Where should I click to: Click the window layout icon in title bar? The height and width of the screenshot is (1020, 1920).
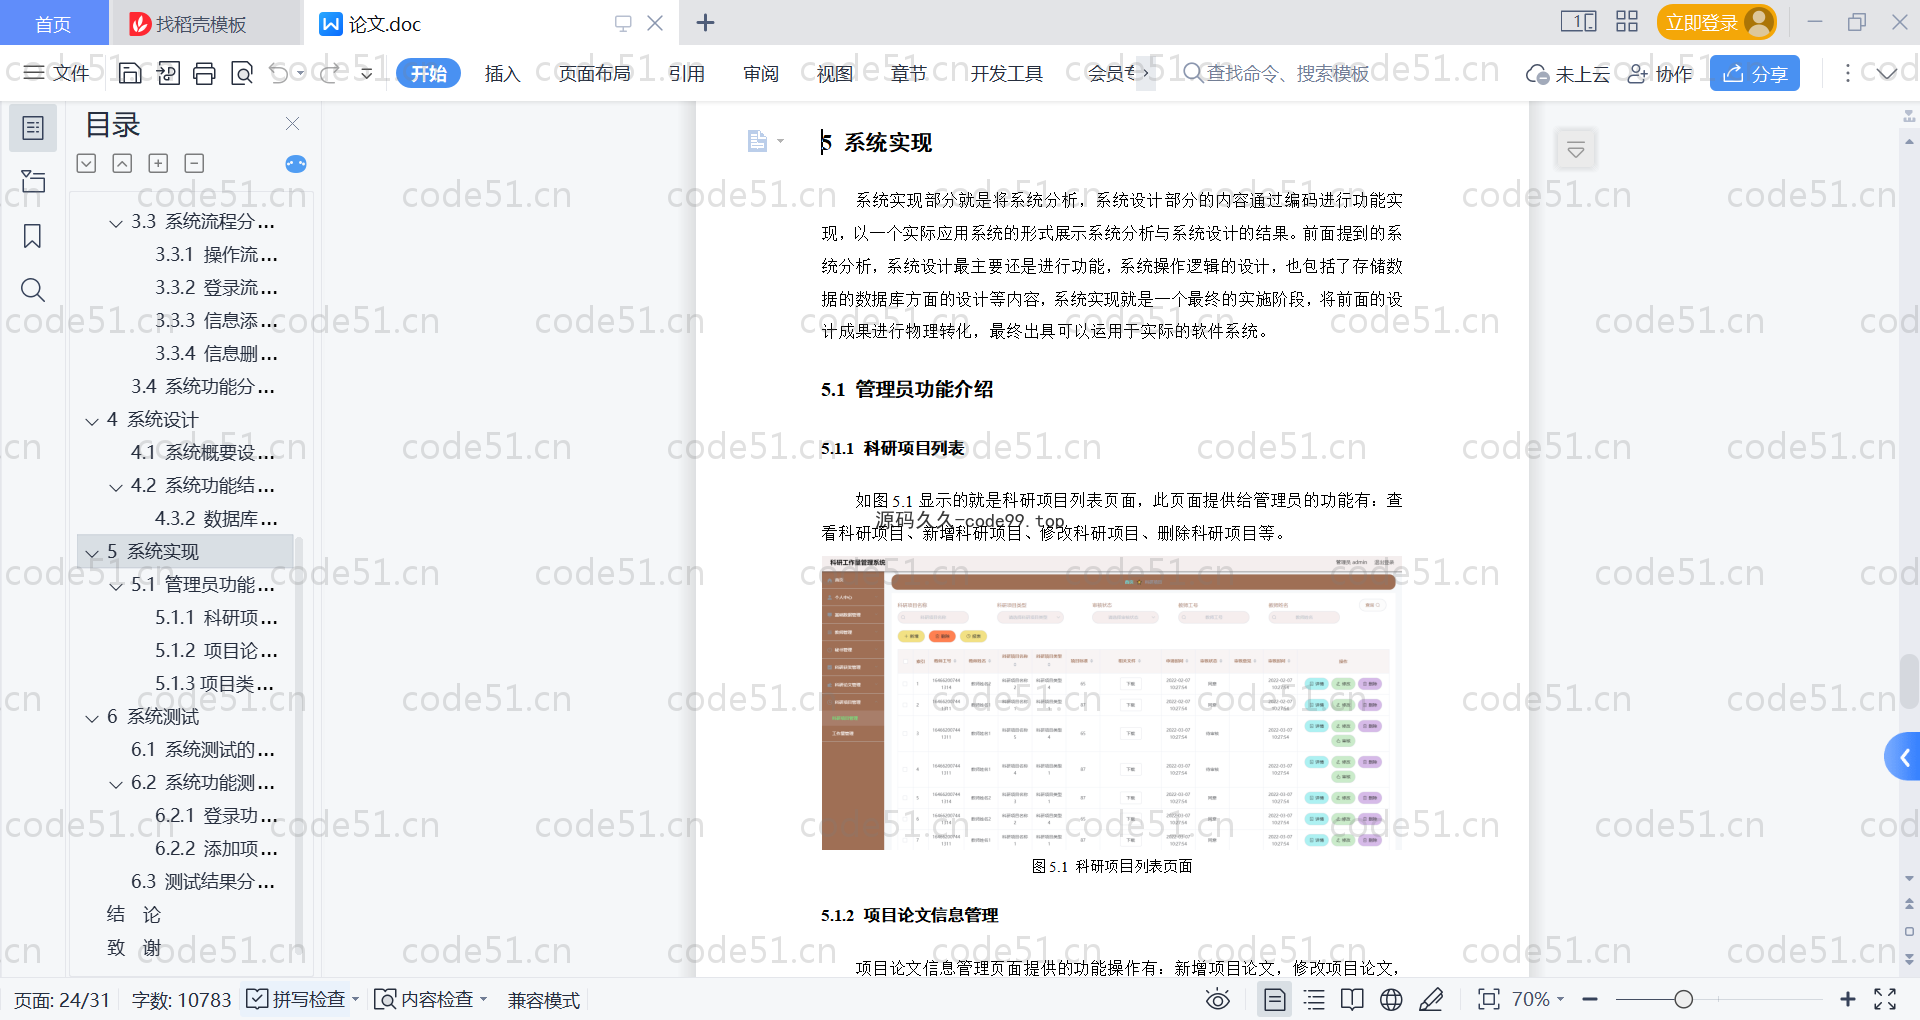pyautogui.click(x=1579, y=22)
